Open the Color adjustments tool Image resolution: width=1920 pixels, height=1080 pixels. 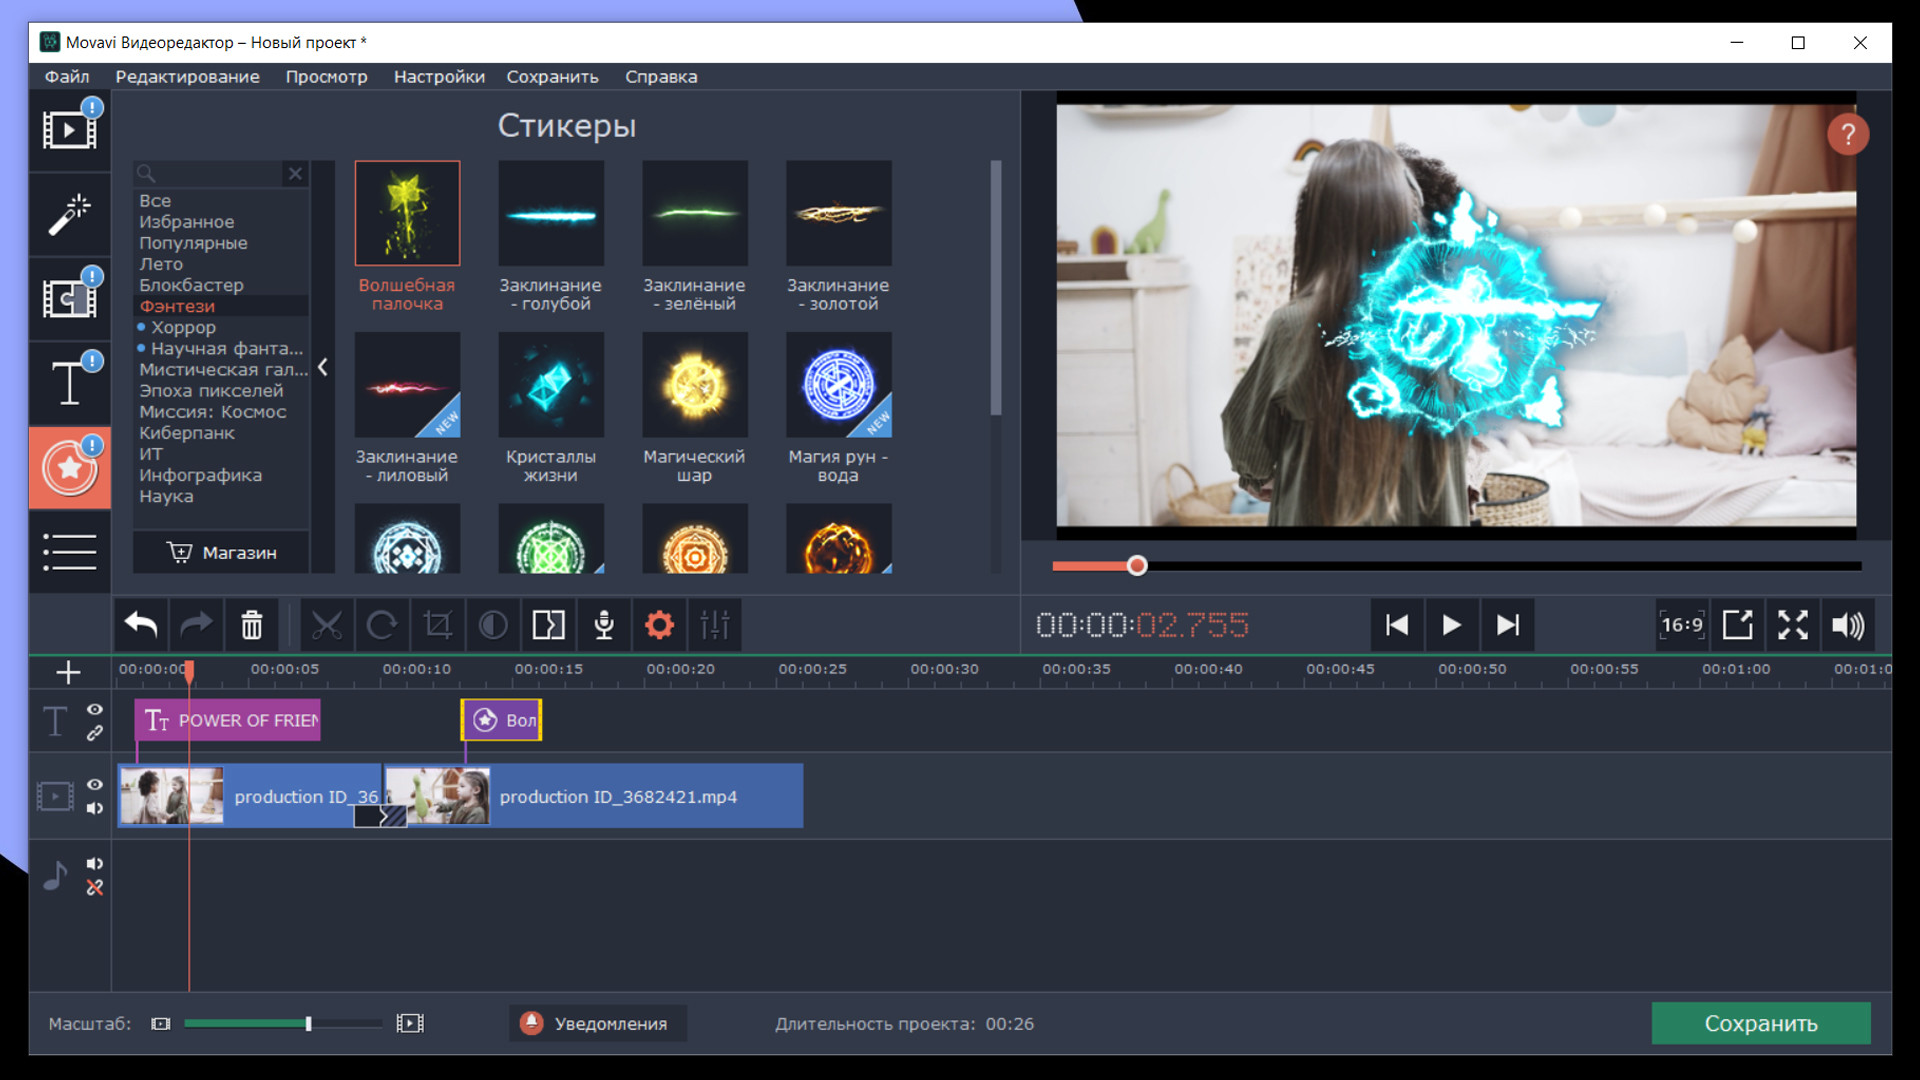pyautogui.click(x=493, y=626)
